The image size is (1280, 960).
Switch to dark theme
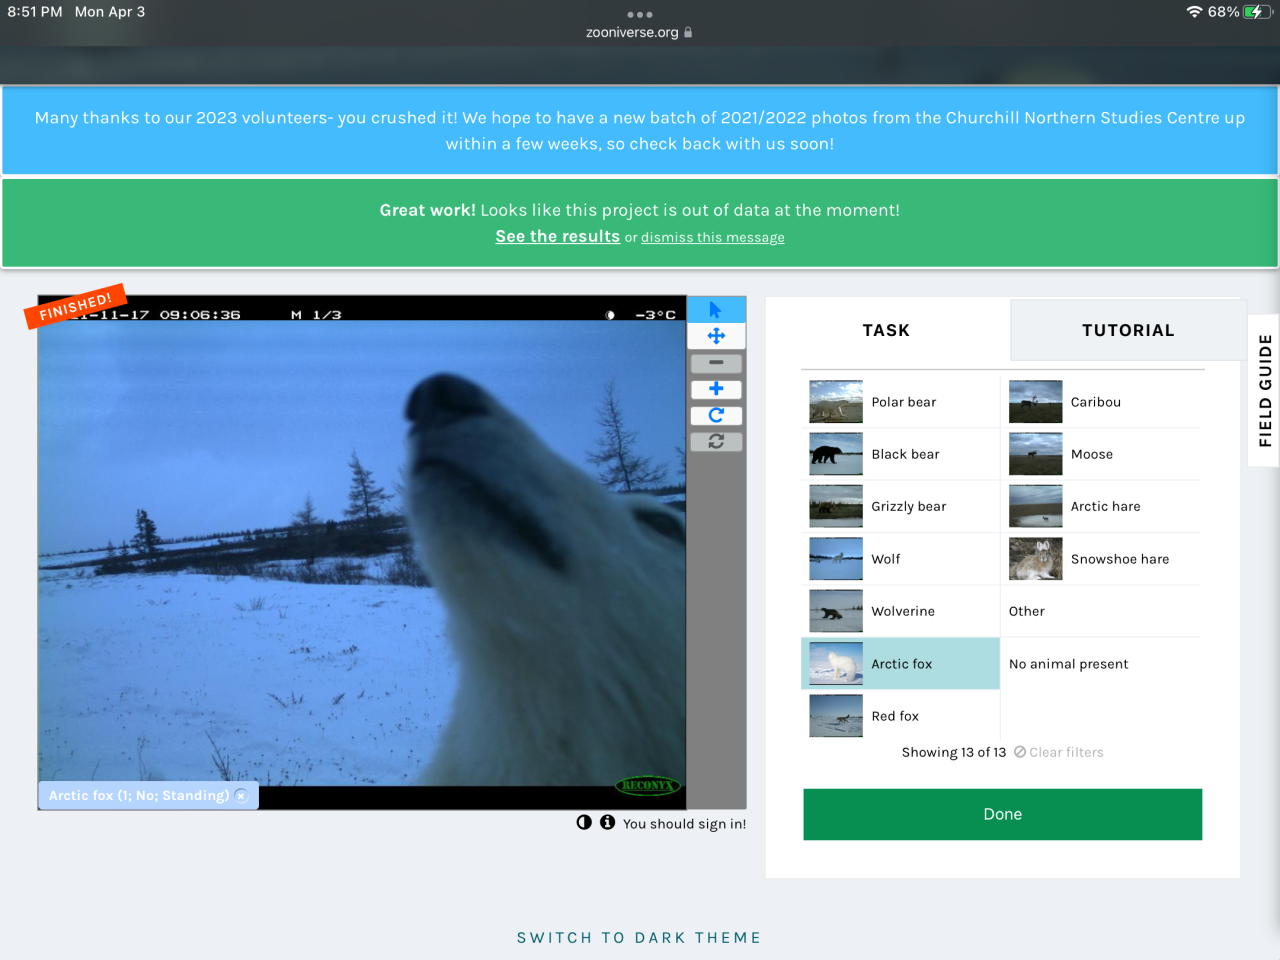tap(640, 938)
